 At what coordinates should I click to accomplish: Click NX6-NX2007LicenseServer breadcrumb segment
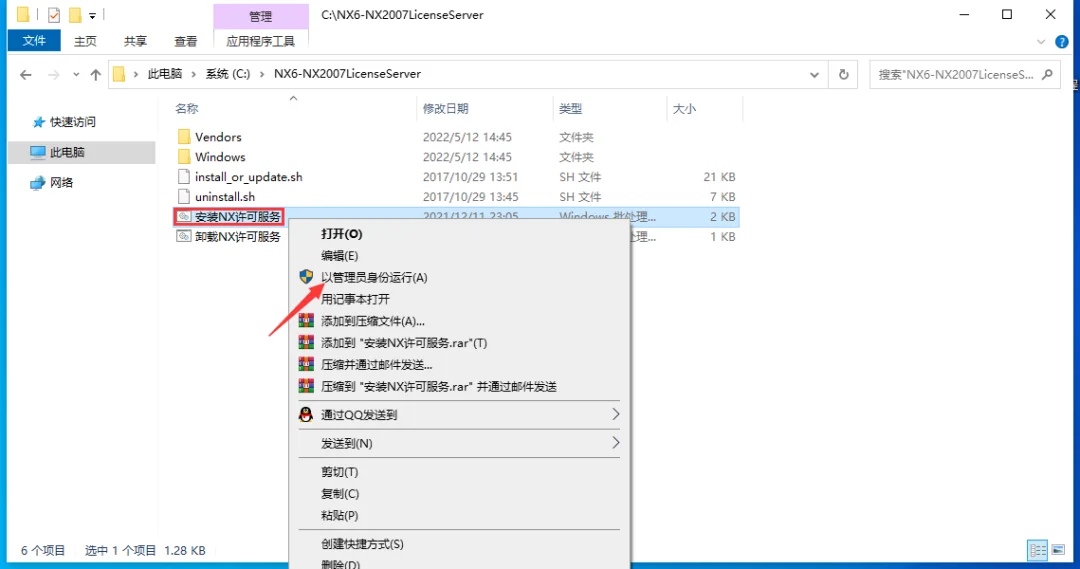click(x=347, y=74)
